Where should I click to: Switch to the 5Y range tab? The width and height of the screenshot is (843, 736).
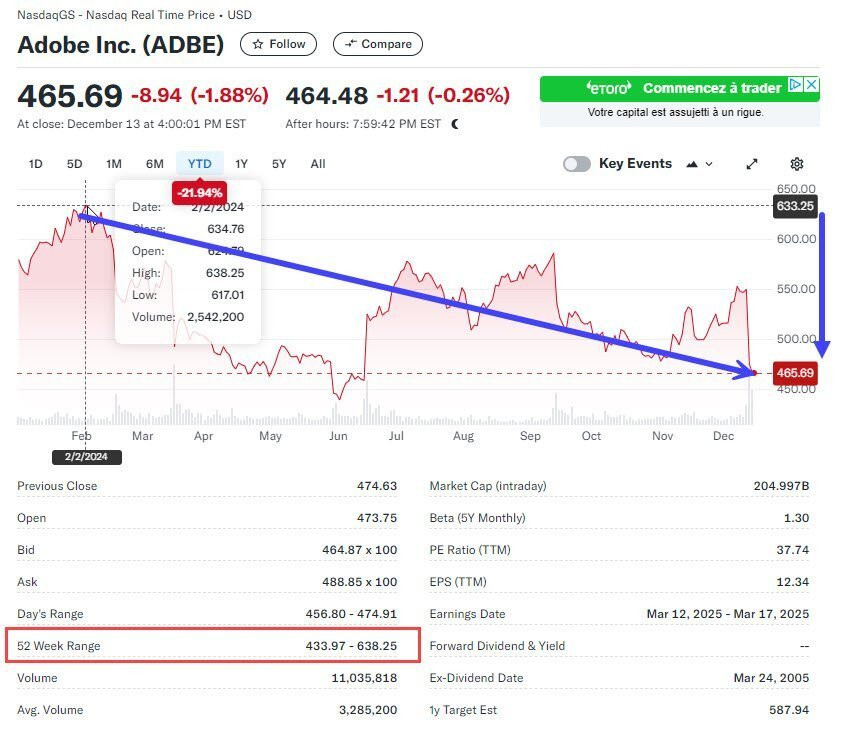point(279,164)
